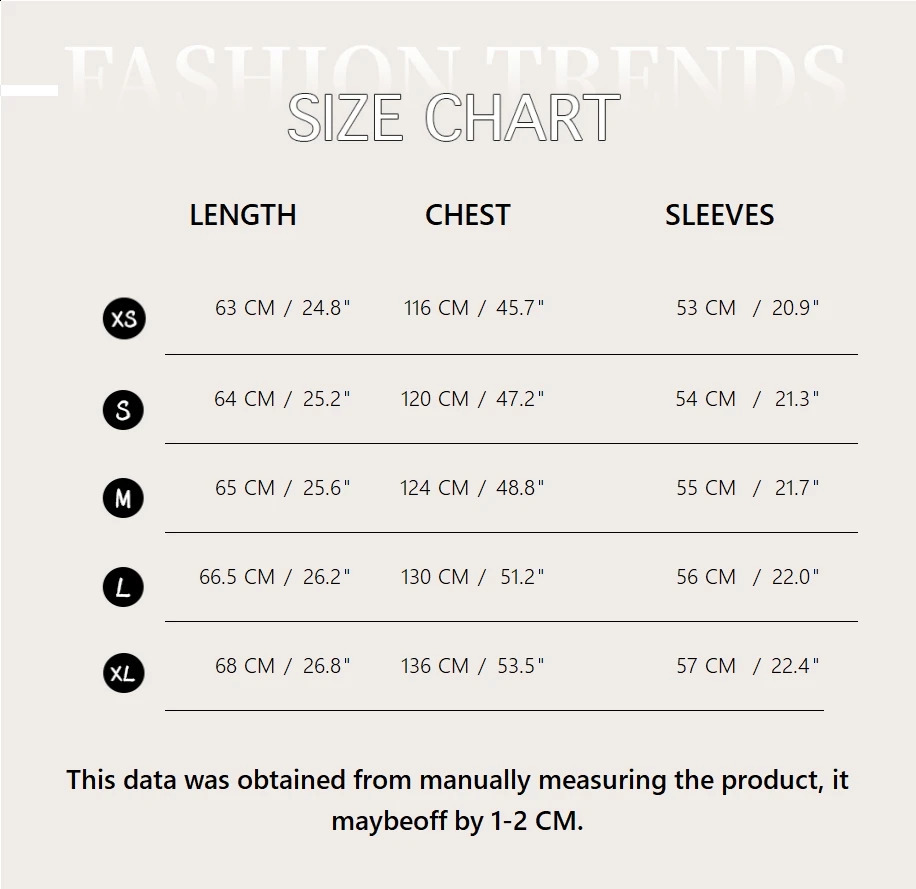This screenshot has width=916, height=889.
Task: Select M length value 65 CM
Action: [x=245, y=488]
